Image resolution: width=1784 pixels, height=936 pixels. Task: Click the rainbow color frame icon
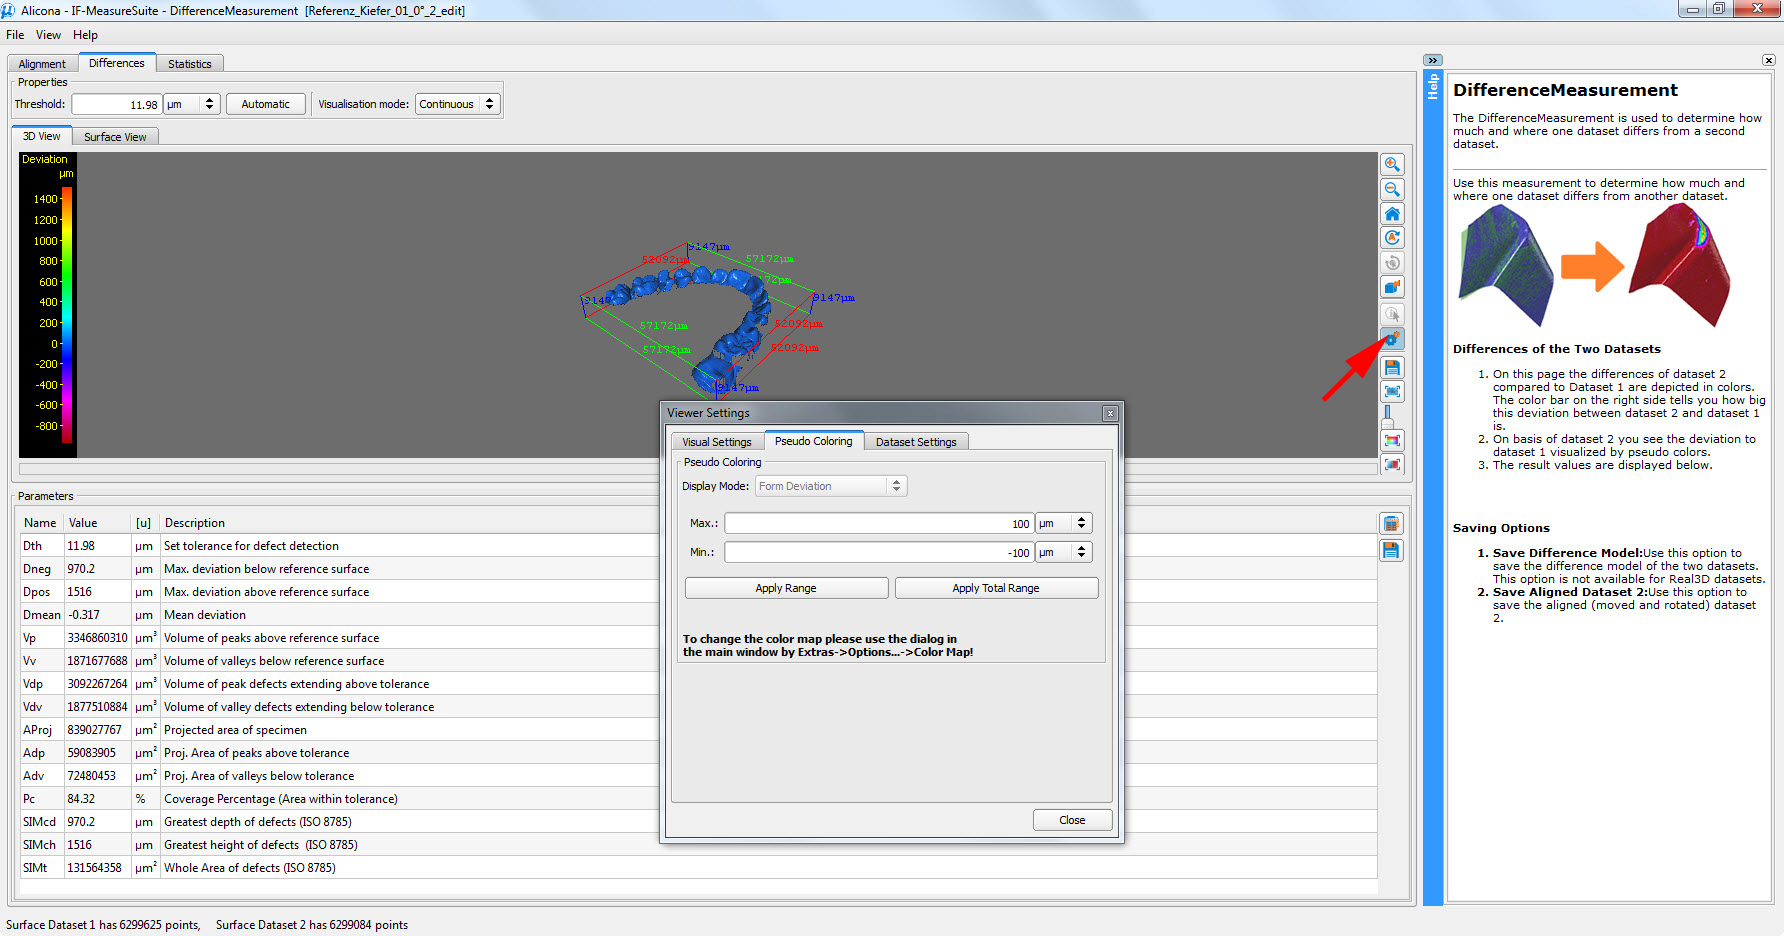click(x=1392, y=440)
